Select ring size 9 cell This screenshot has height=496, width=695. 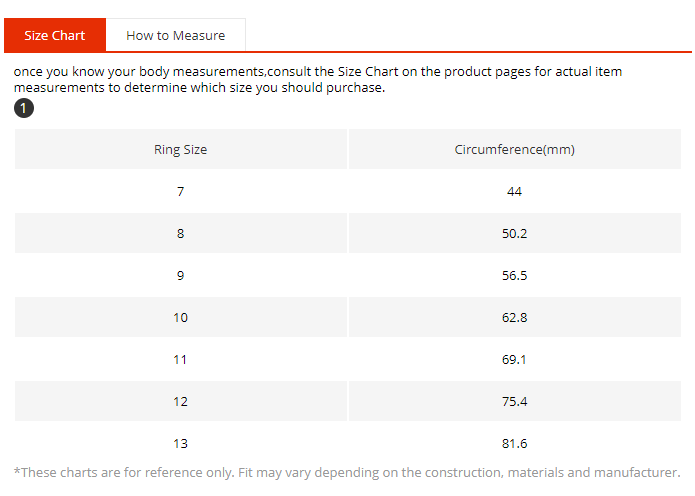pyautogui.click(x=180, y=275)
